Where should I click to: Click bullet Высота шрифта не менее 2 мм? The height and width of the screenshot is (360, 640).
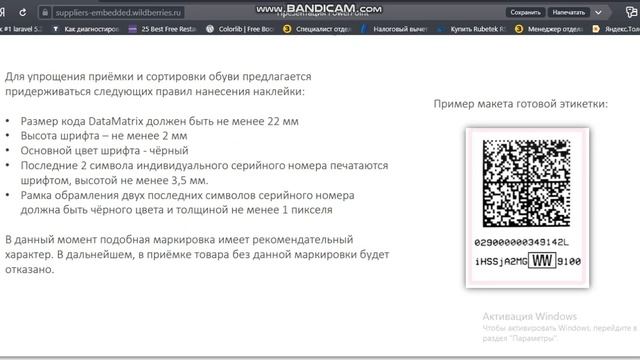coord(104,136)
